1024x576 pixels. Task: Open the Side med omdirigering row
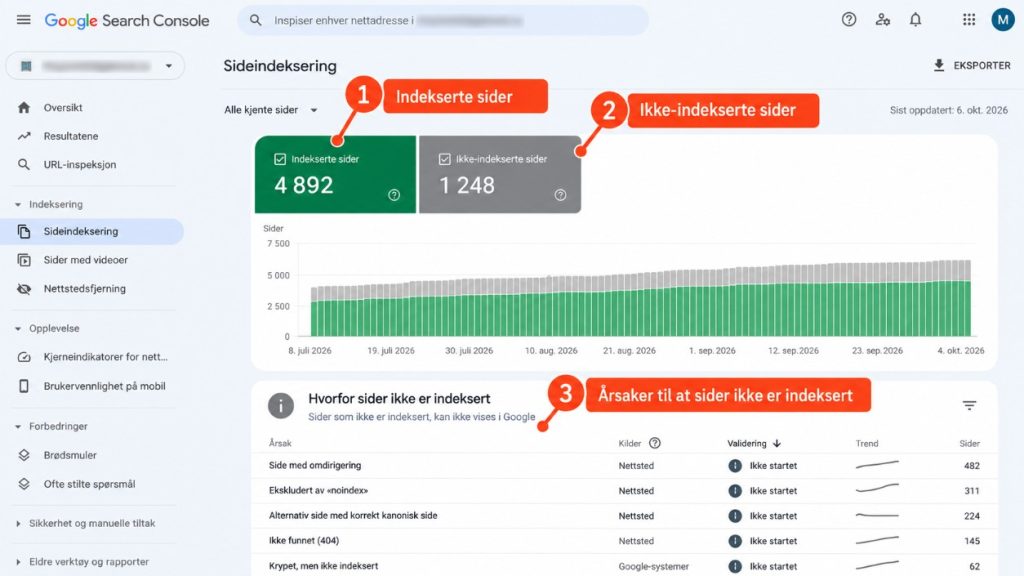(624, 466)
